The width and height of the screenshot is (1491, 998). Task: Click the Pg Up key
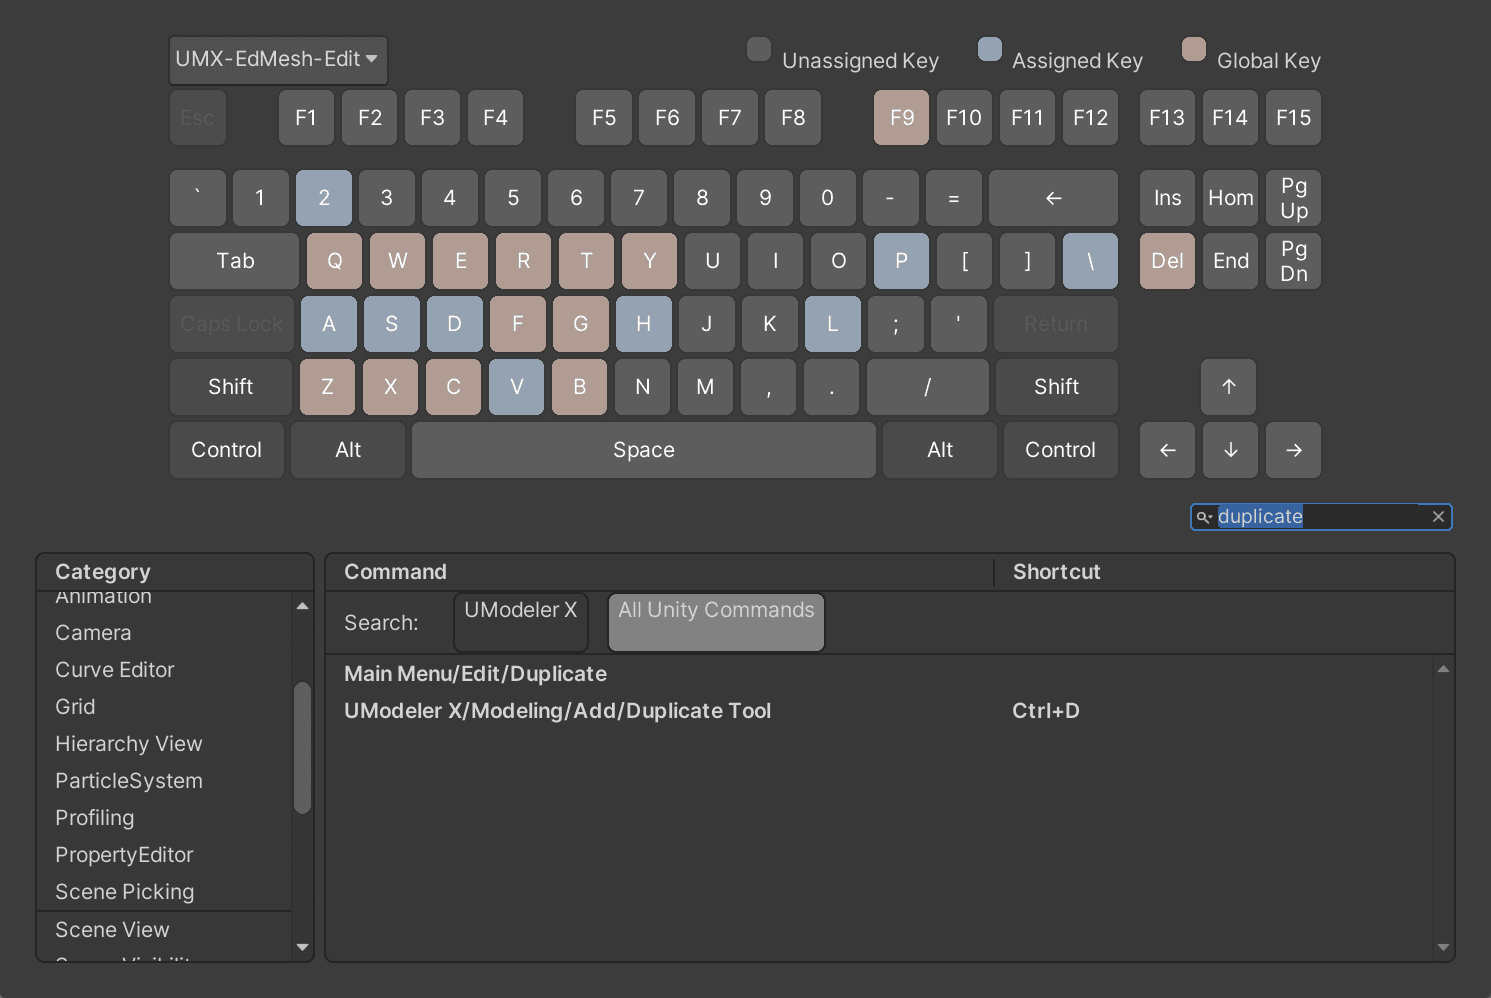click(x=1293, y=198)
